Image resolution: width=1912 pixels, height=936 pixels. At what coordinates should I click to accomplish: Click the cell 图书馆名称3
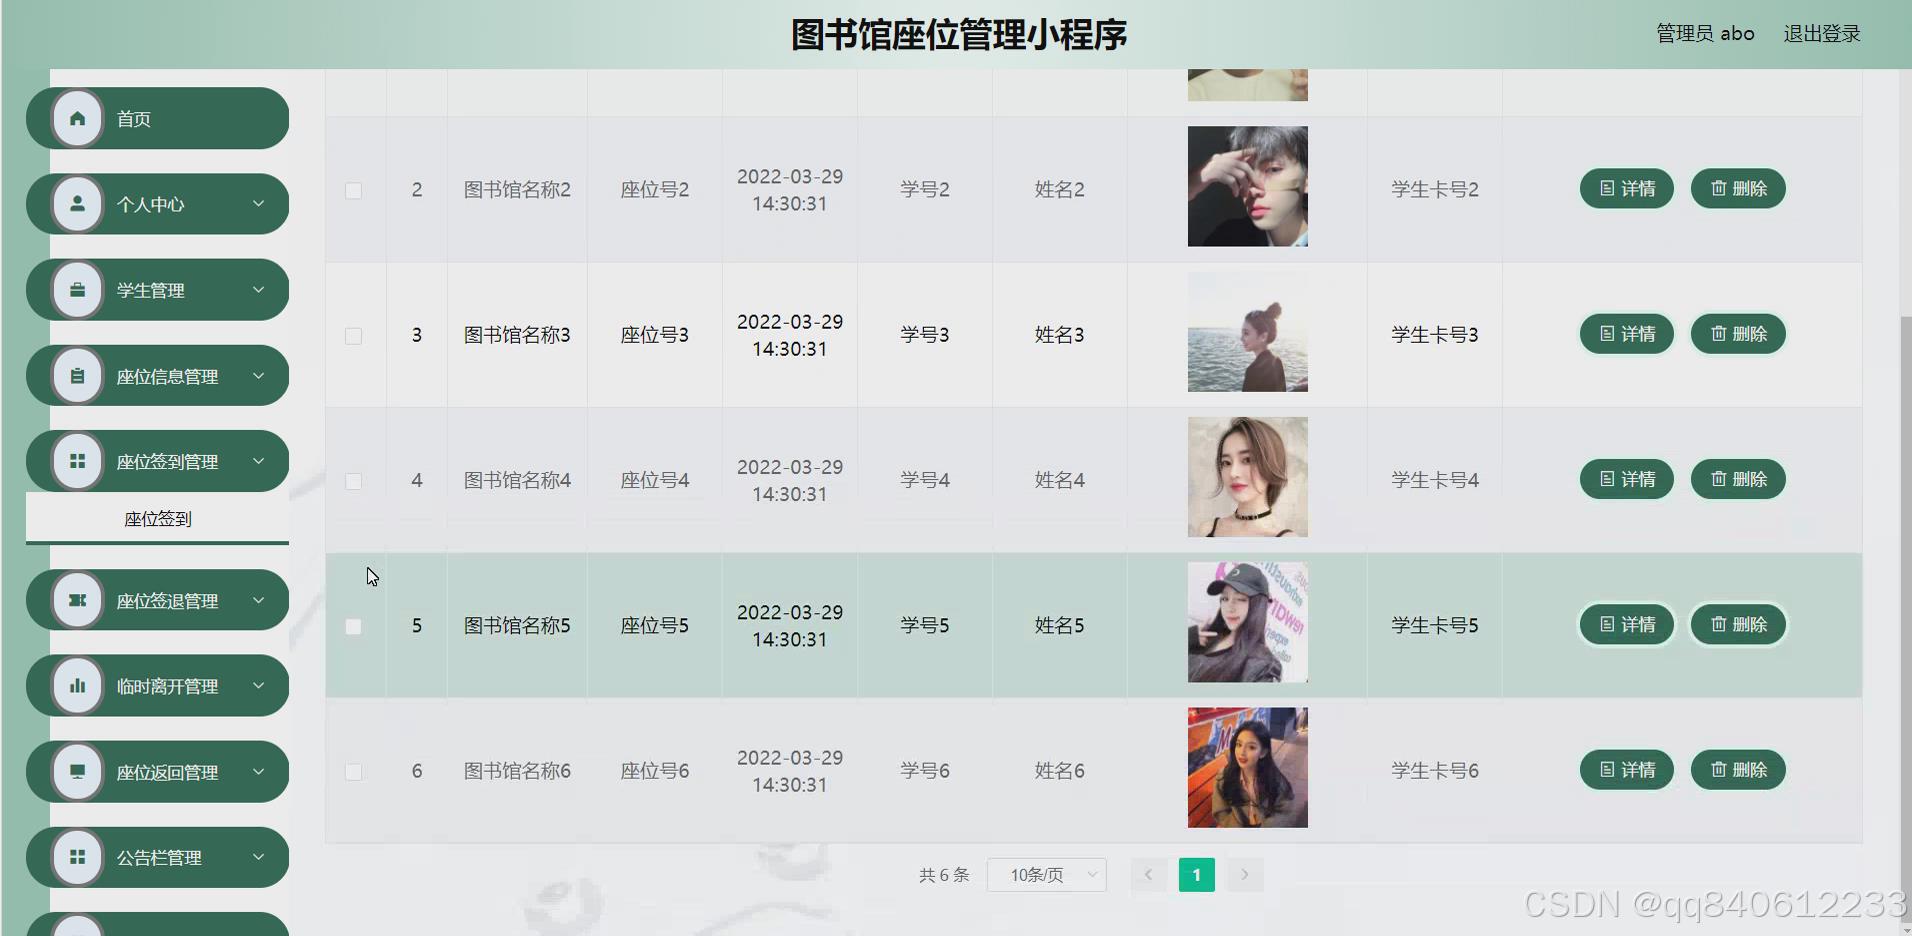[x=517, y=335]
